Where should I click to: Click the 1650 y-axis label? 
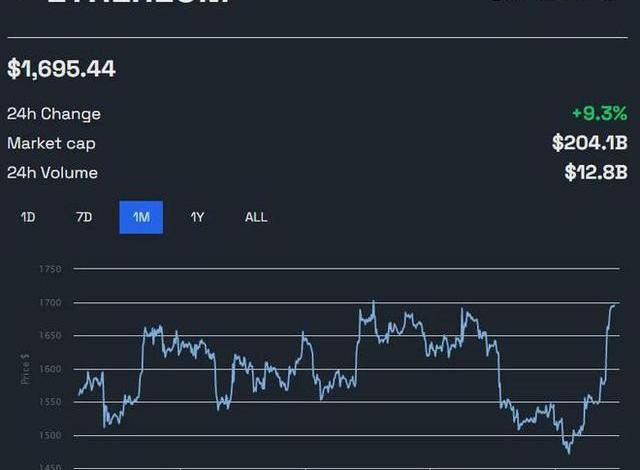[x=51, y=336]
